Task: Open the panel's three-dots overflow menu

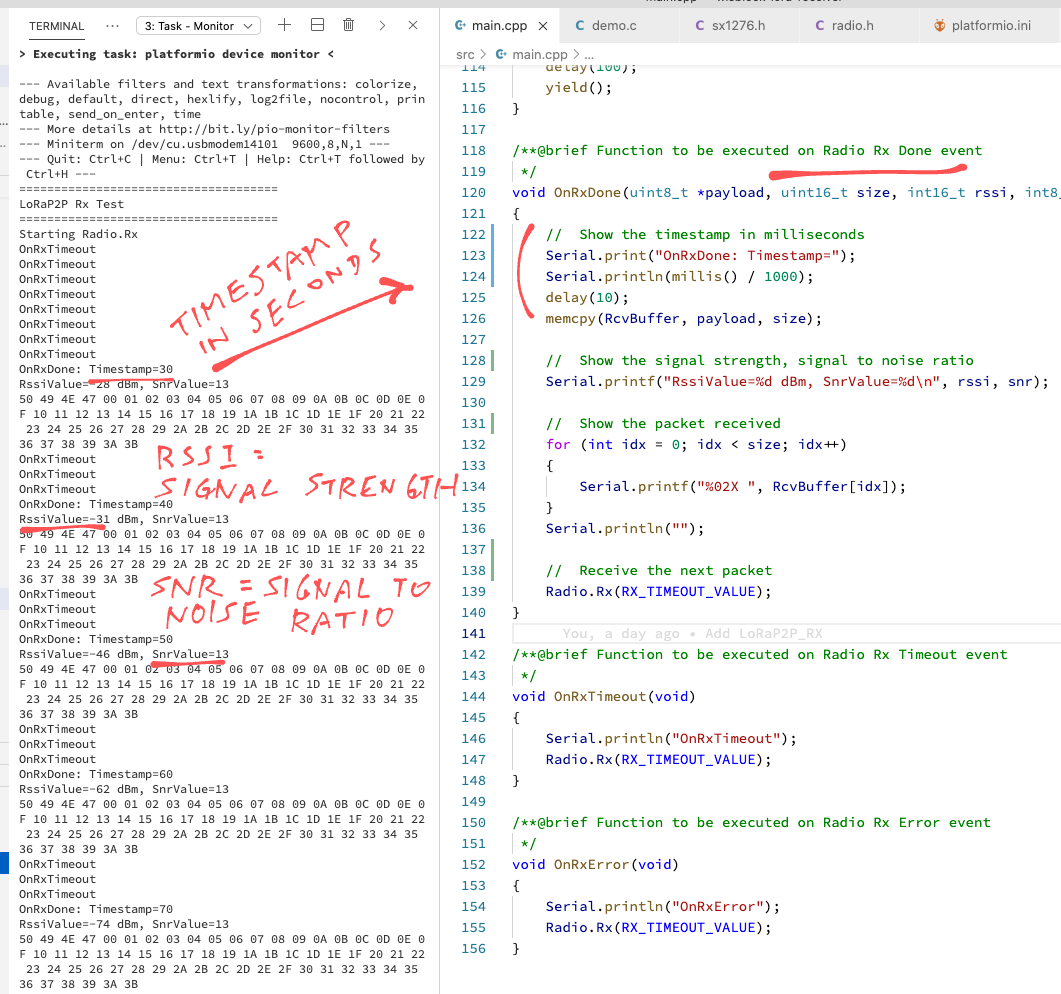Action: [x=112, y=25]
